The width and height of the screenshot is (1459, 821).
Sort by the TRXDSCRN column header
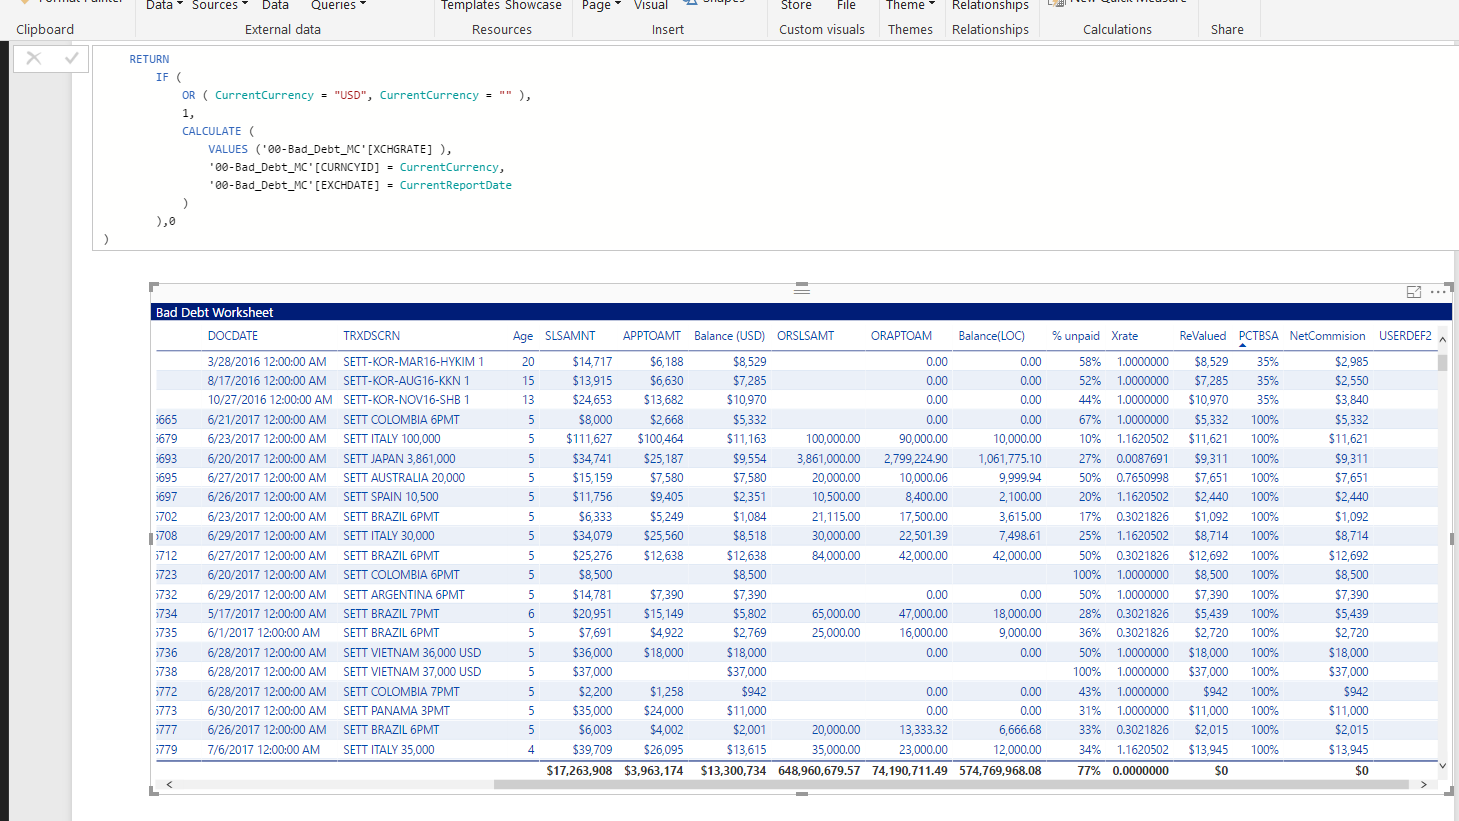pyautogui.click(x=371, y=336)
